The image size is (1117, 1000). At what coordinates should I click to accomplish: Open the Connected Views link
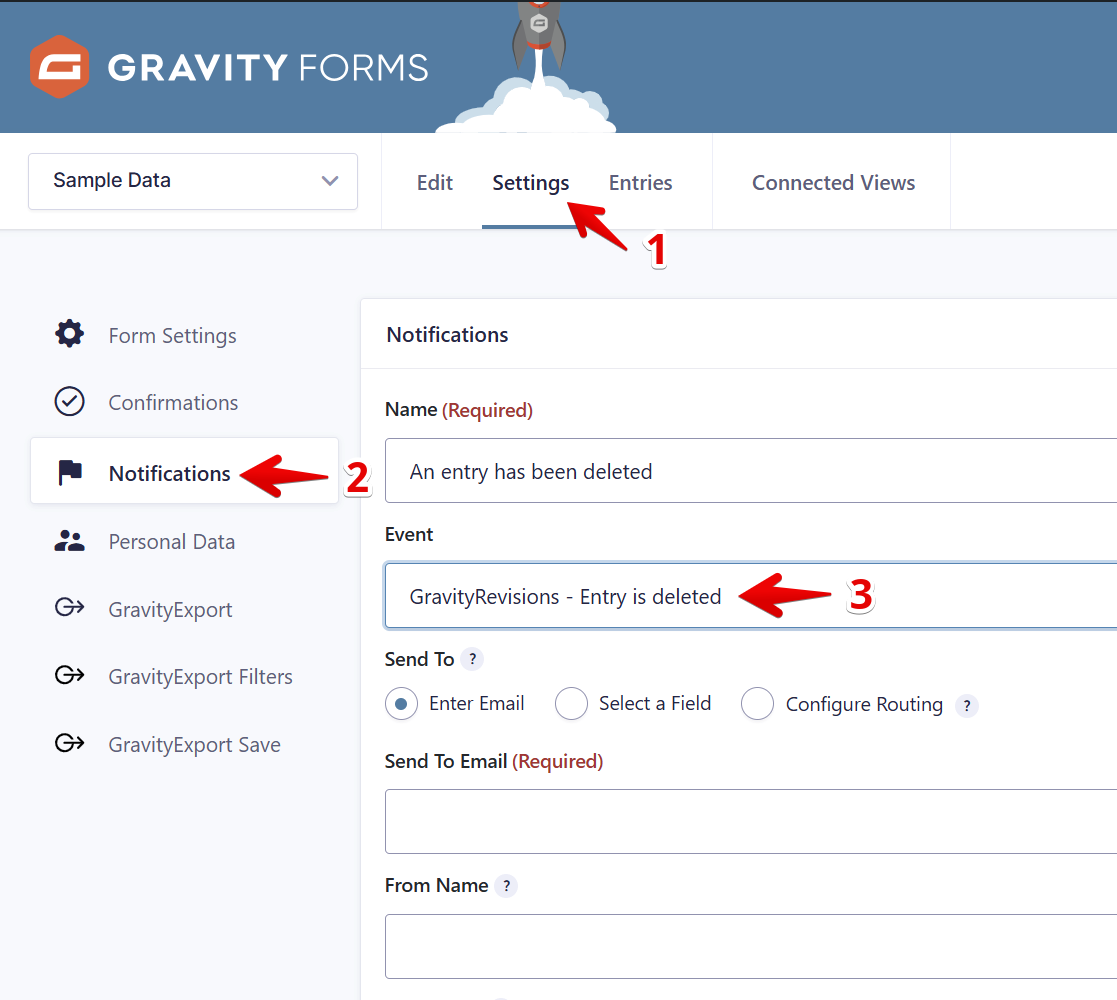(833, 183)
